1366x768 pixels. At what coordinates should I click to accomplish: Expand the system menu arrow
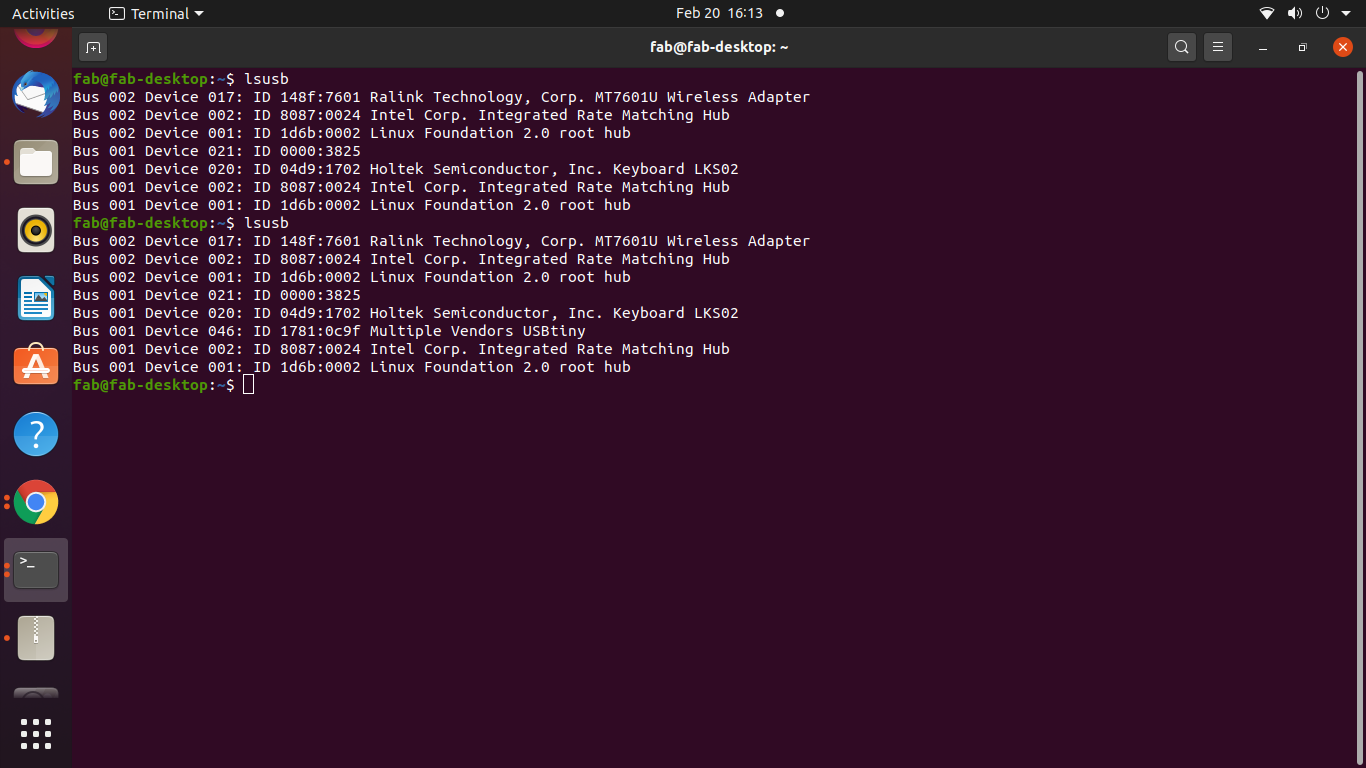(x=1346, y=14)
